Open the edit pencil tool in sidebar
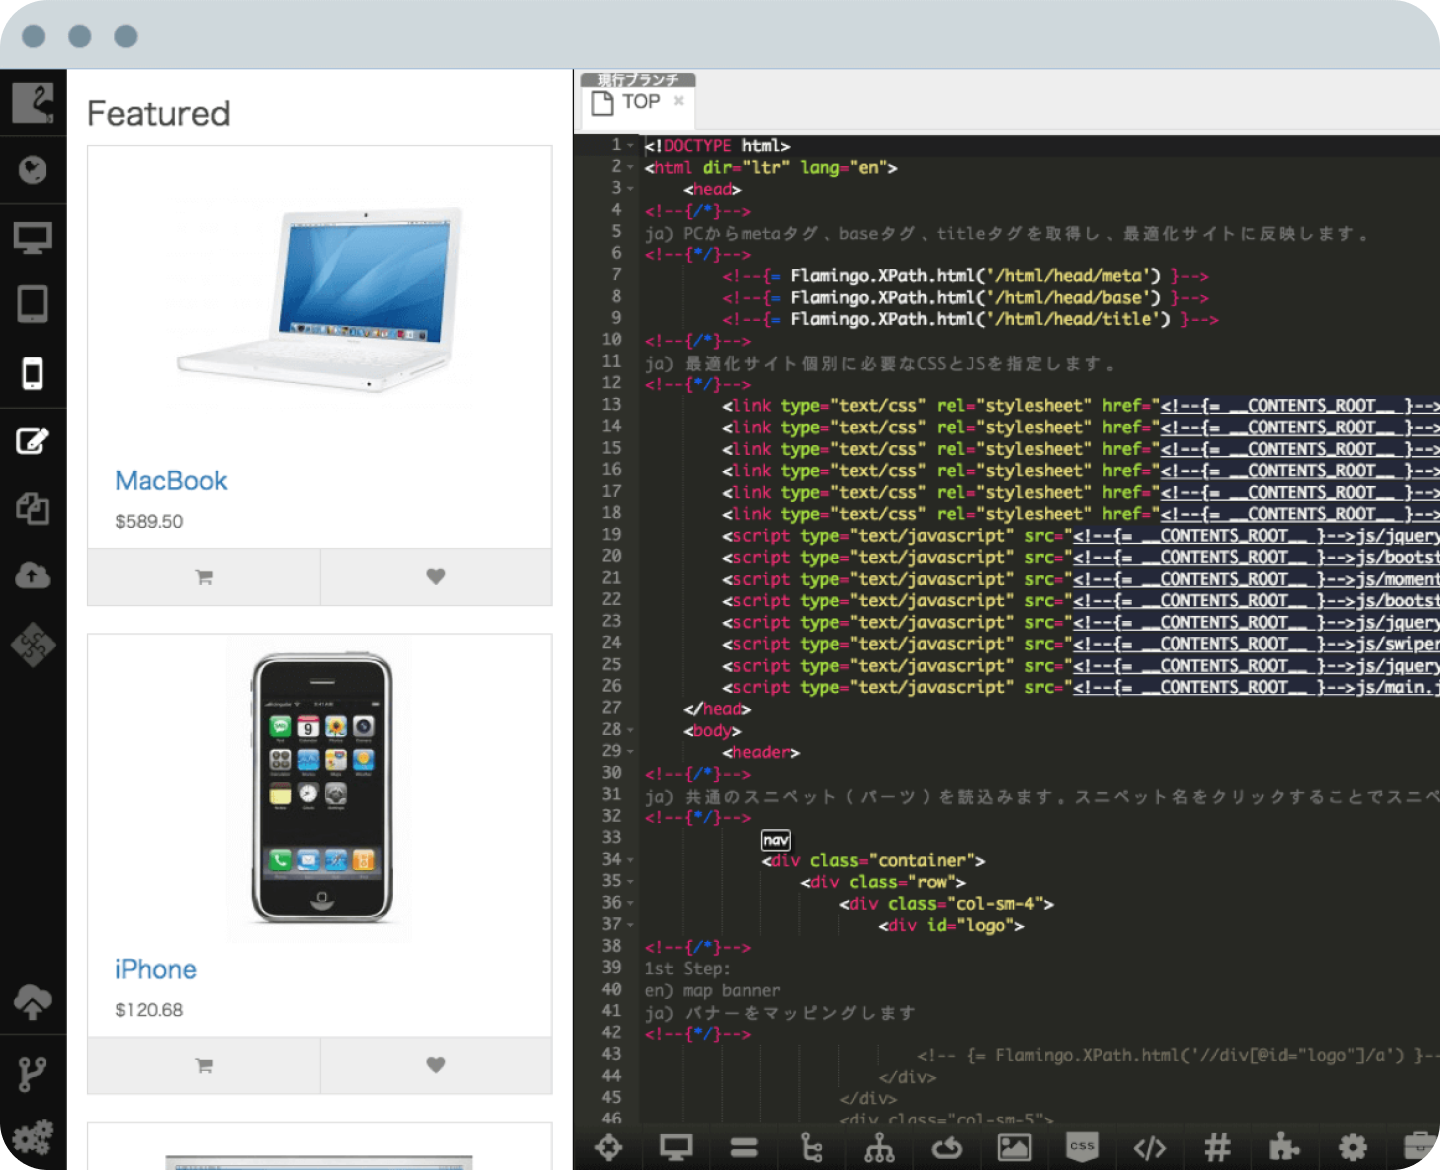Viewport: 1440px width, 1170px height. pyautogui.click(x=32, y=441)
